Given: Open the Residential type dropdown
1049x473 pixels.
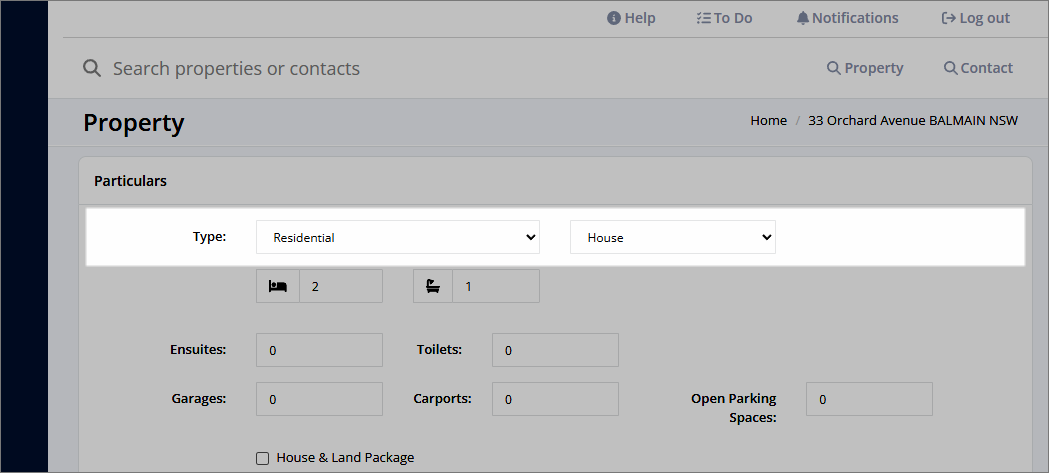Looking at the screenshot, I should coord(397,238).
